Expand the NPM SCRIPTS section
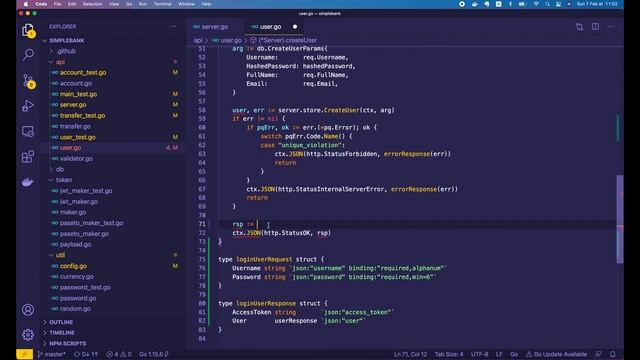 pyautogui.click(x=67, y=343)
